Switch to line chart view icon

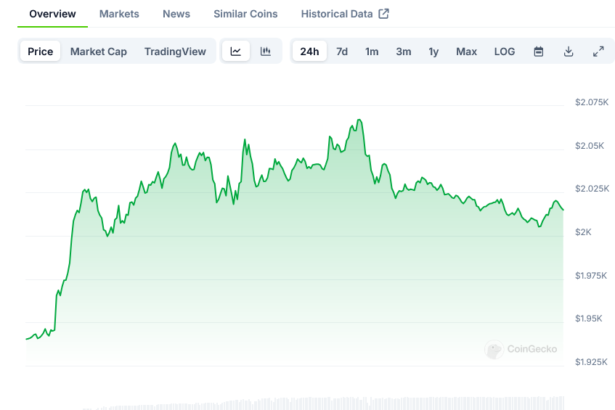[235, 52]
